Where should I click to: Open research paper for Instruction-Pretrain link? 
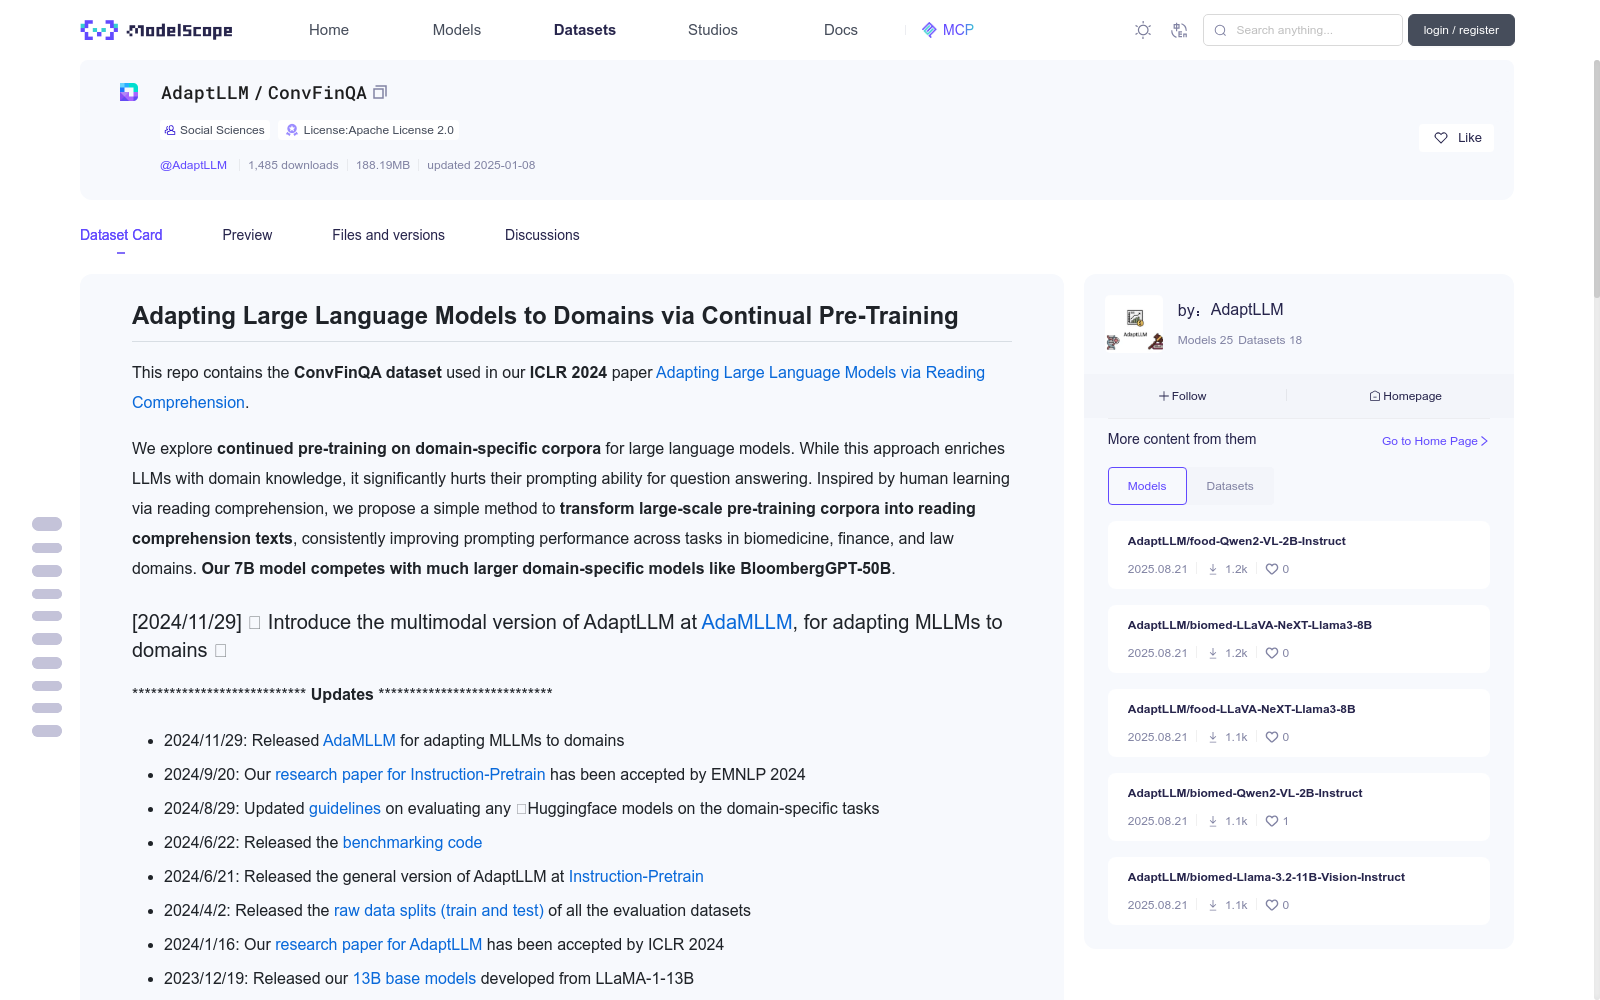pos(410,774)
